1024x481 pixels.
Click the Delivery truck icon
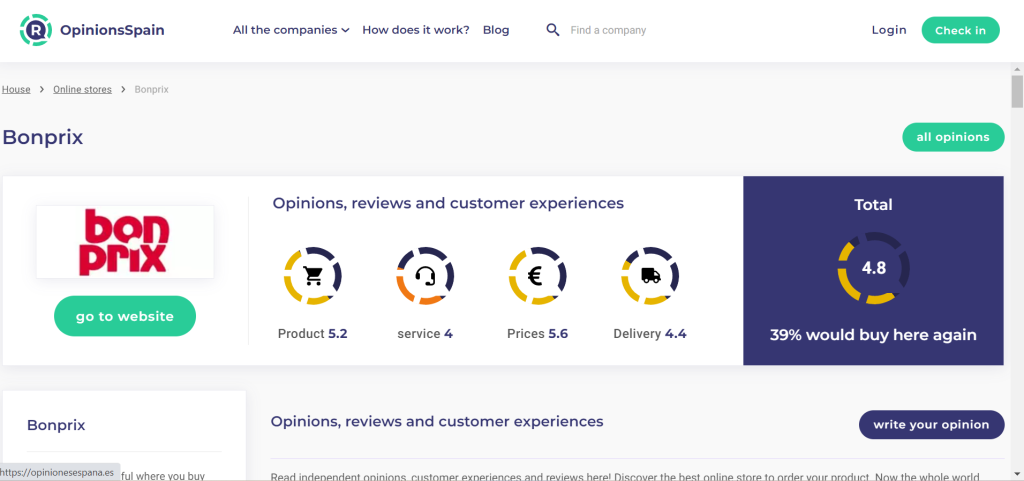(x=649, y=274)
